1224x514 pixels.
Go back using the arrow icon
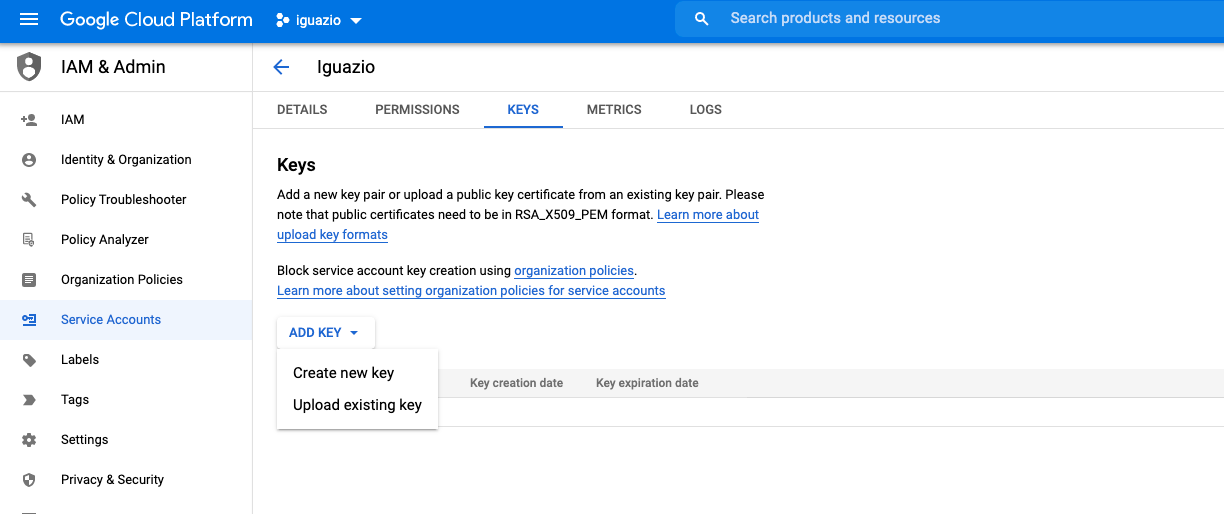coord(281,67)
